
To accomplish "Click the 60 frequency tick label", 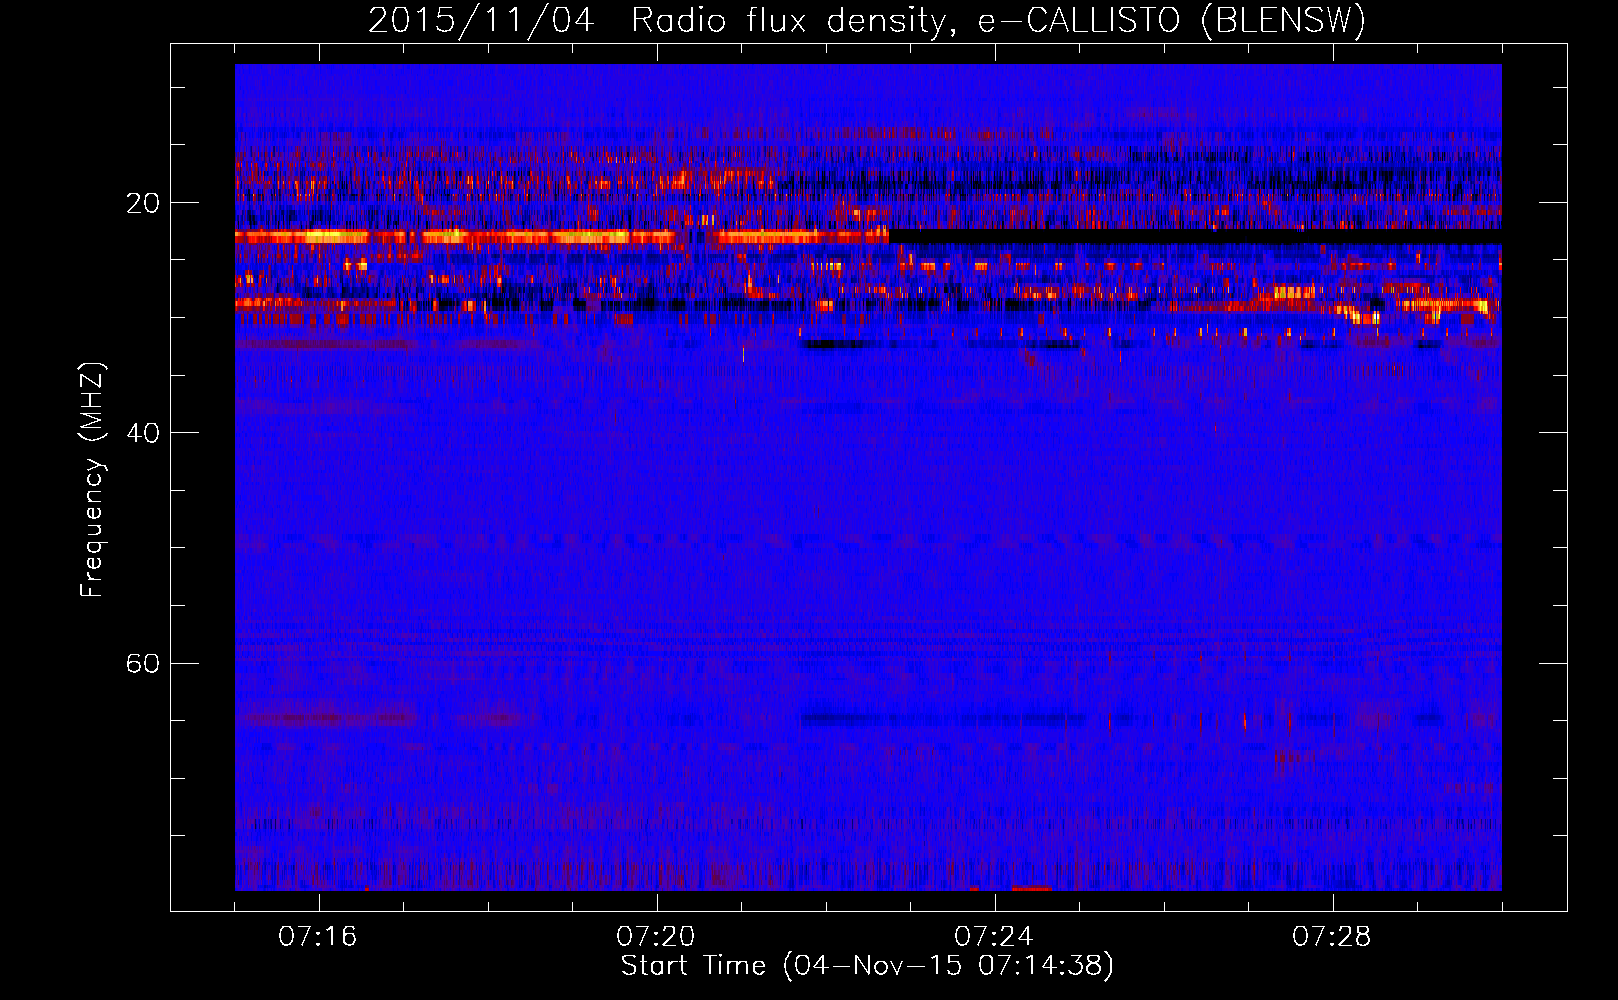I will click(x=143, y=663).
